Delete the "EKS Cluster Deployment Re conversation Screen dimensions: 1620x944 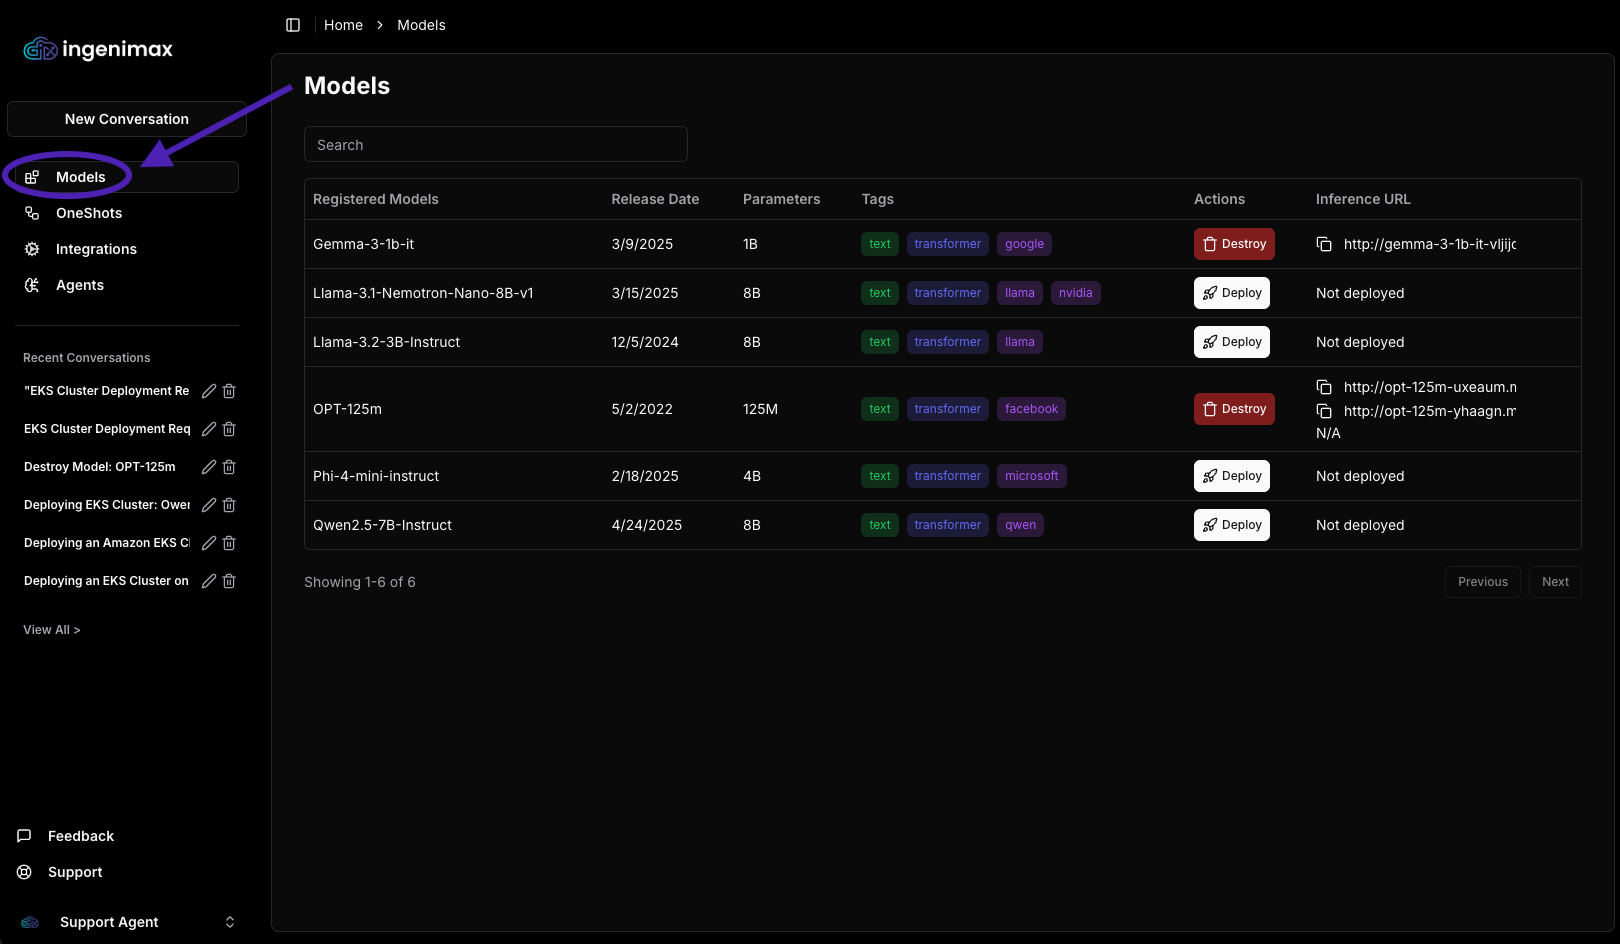click(229, 391)
